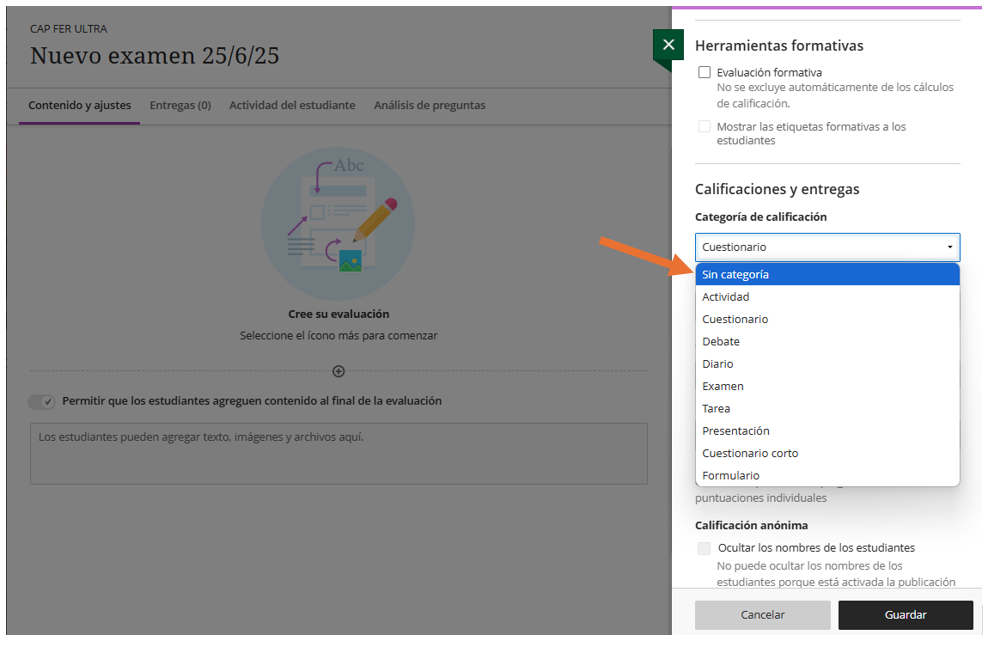989x647 pixels.
Task: Pick Formulario from the category list
Action: (x=828, y=476)
